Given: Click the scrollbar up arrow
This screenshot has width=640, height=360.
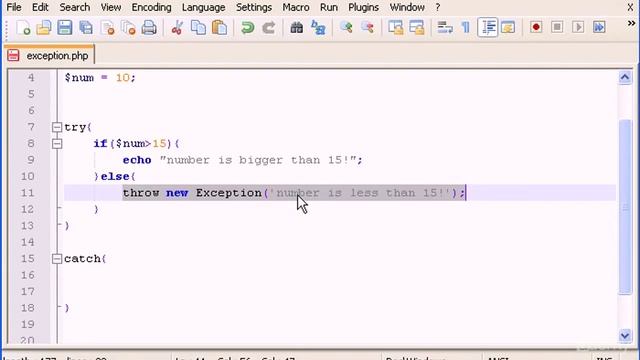Looking at the screenshot, I should [625, 77].
